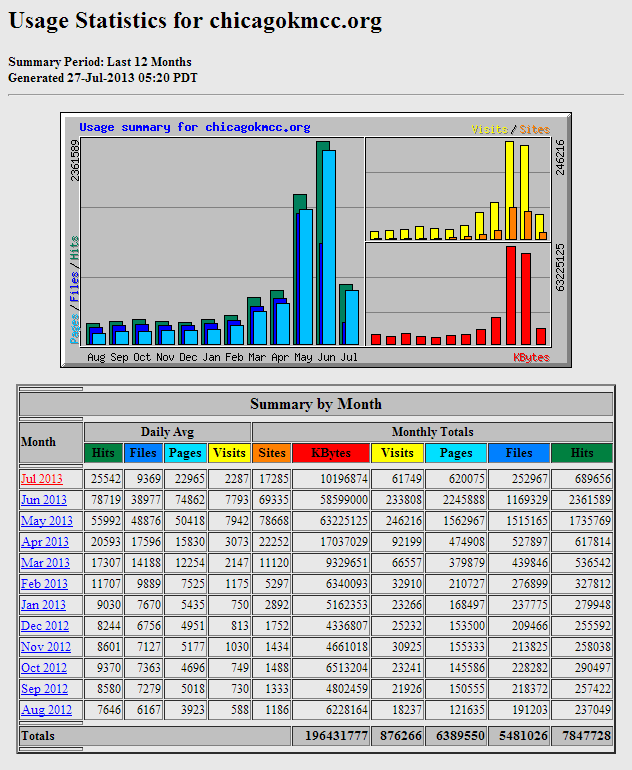632x770 pixels.
Task: Click total visits value 876266
Action: [401, 736]
